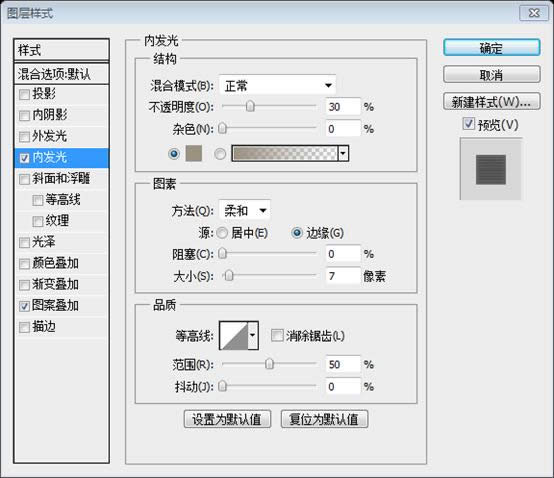554x478 pixels.
Task: Click the 等高线 contour thumbnail
Action: [234, 335]
